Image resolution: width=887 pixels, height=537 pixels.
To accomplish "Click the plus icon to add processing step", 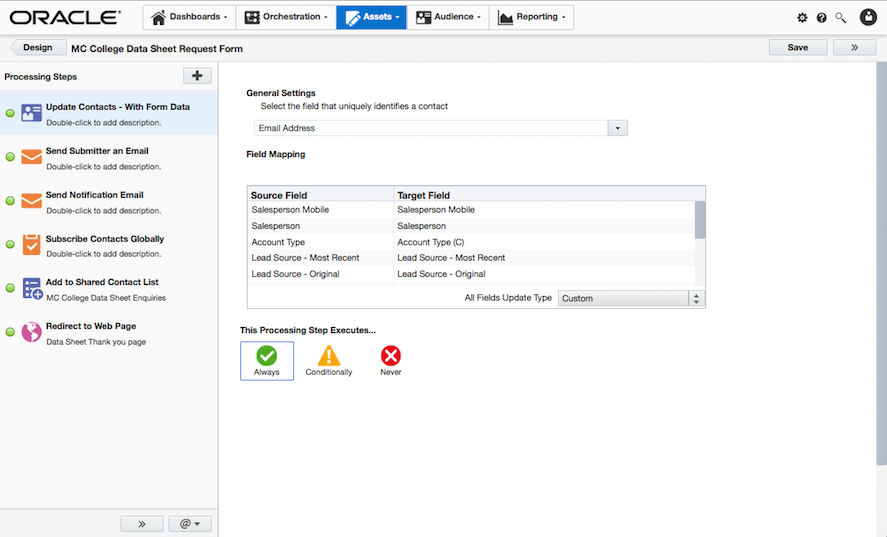I will 197,76.
